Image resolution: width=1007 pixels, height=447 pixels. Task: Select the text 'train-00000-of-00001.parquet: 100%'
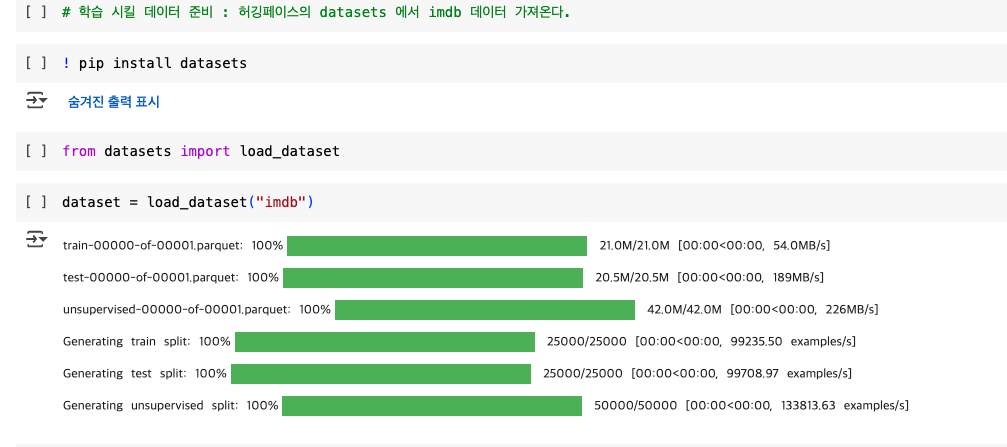pos(172,245)
